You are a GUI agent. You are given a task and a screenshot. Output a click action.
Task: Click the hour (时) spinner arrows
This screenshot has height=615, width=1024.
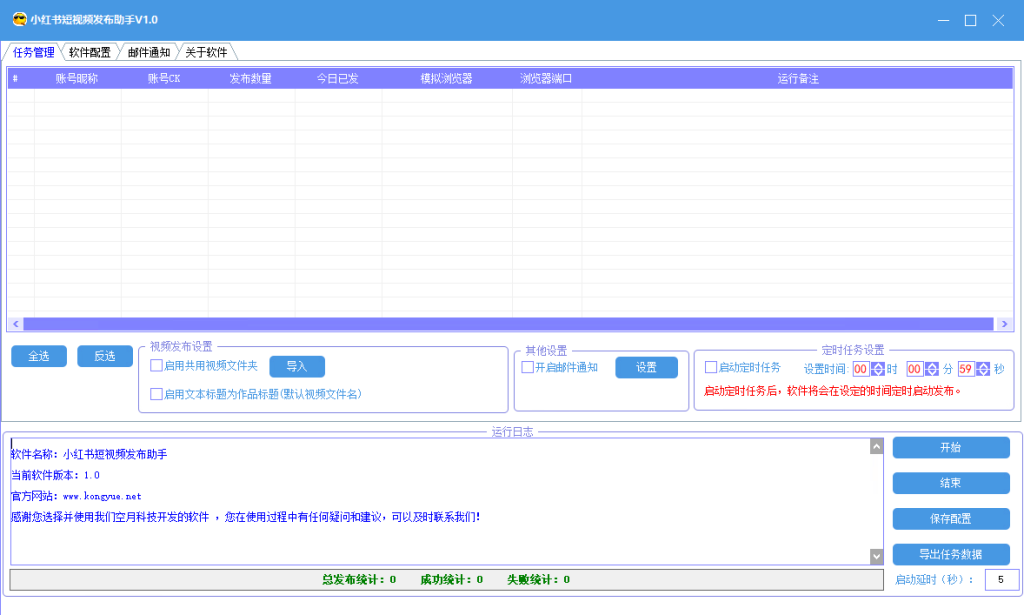coord(878,369)
